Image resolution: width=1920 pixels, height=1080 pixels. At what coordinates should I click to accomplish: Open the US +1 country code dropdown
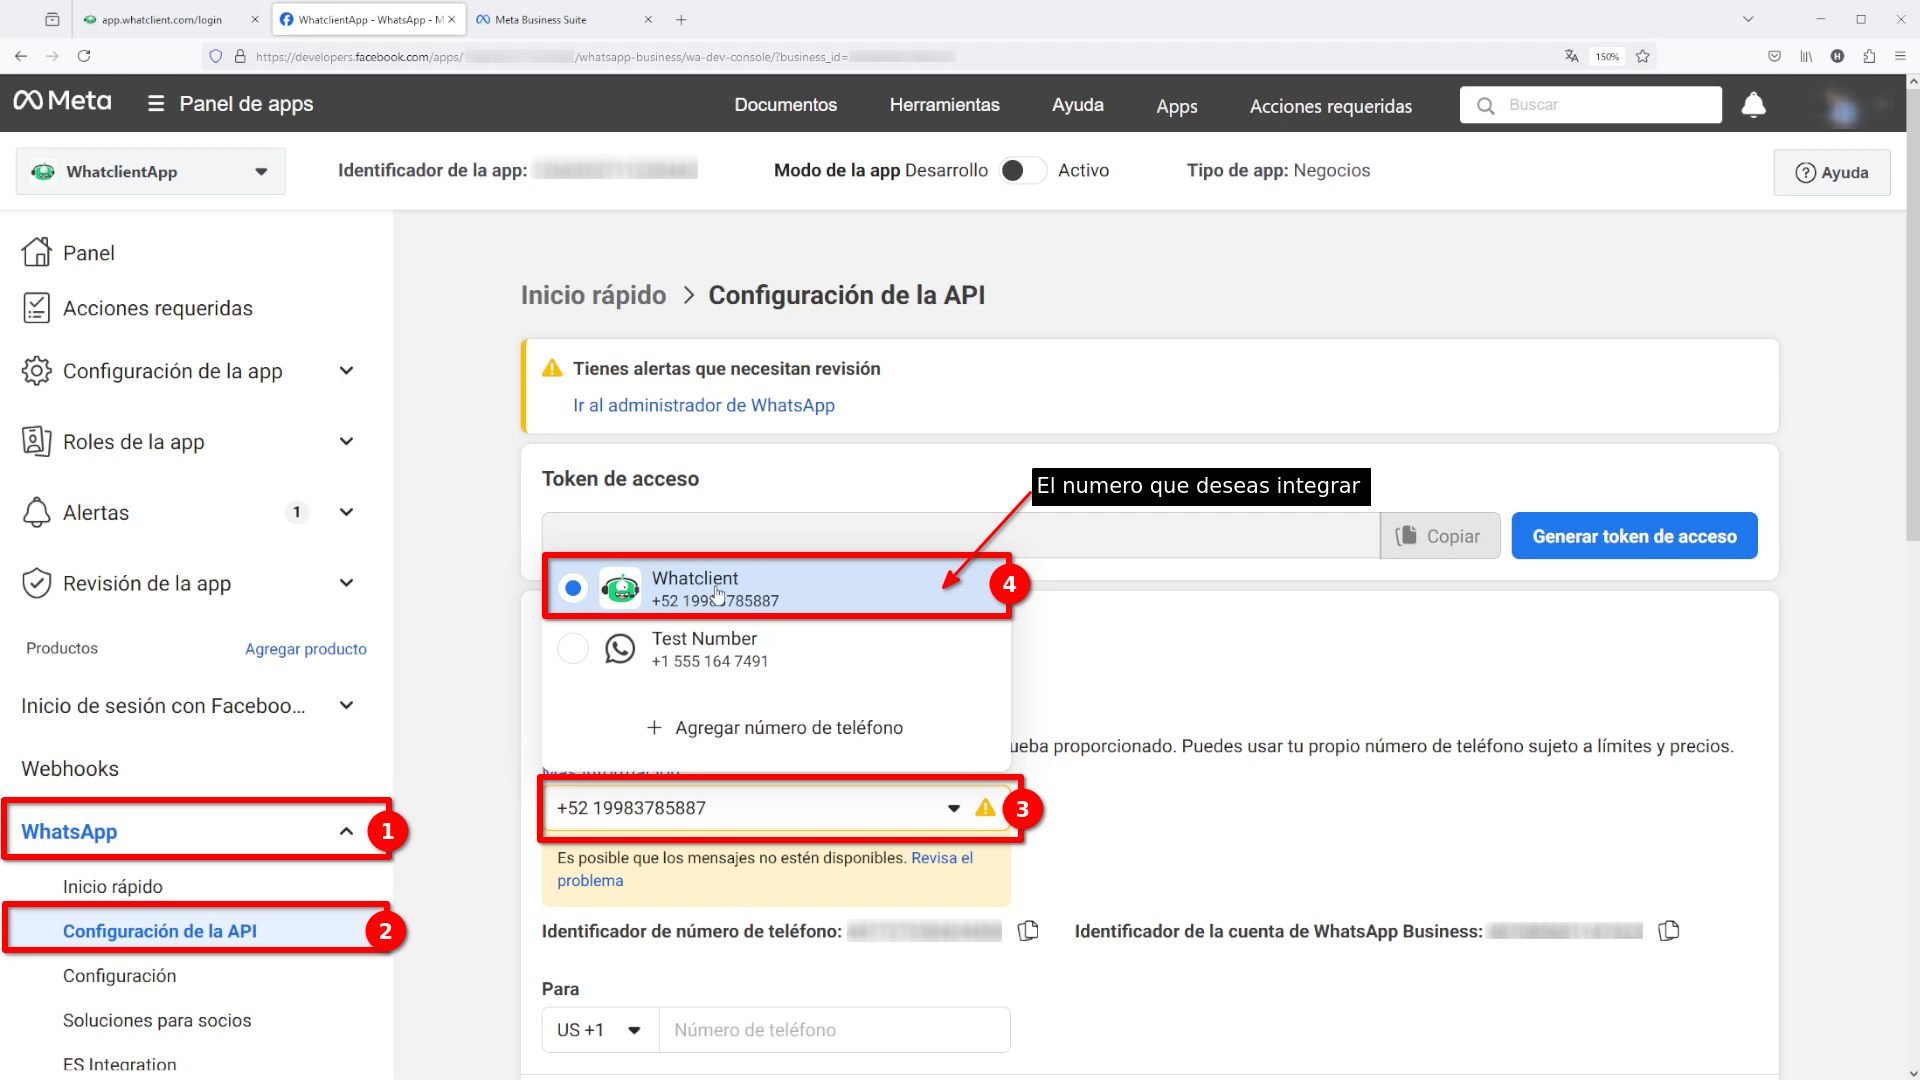[600, 1030]
